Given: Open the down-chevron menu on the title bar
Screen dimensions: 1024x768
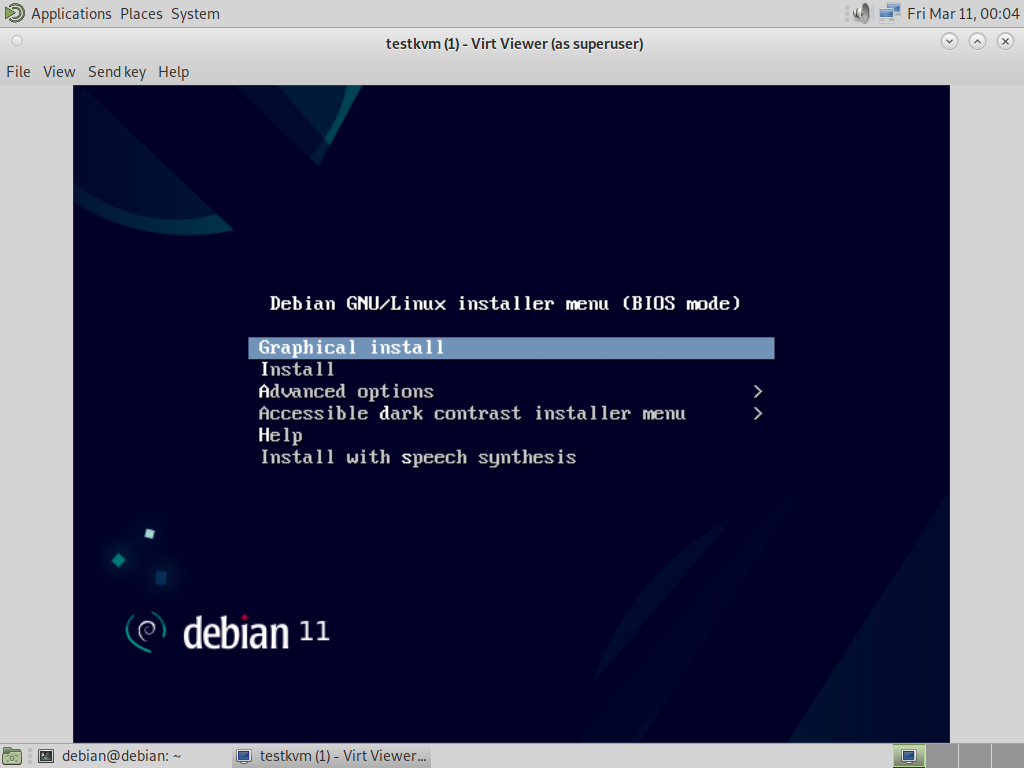Looking at the screenshot, I should pos(948,42).
